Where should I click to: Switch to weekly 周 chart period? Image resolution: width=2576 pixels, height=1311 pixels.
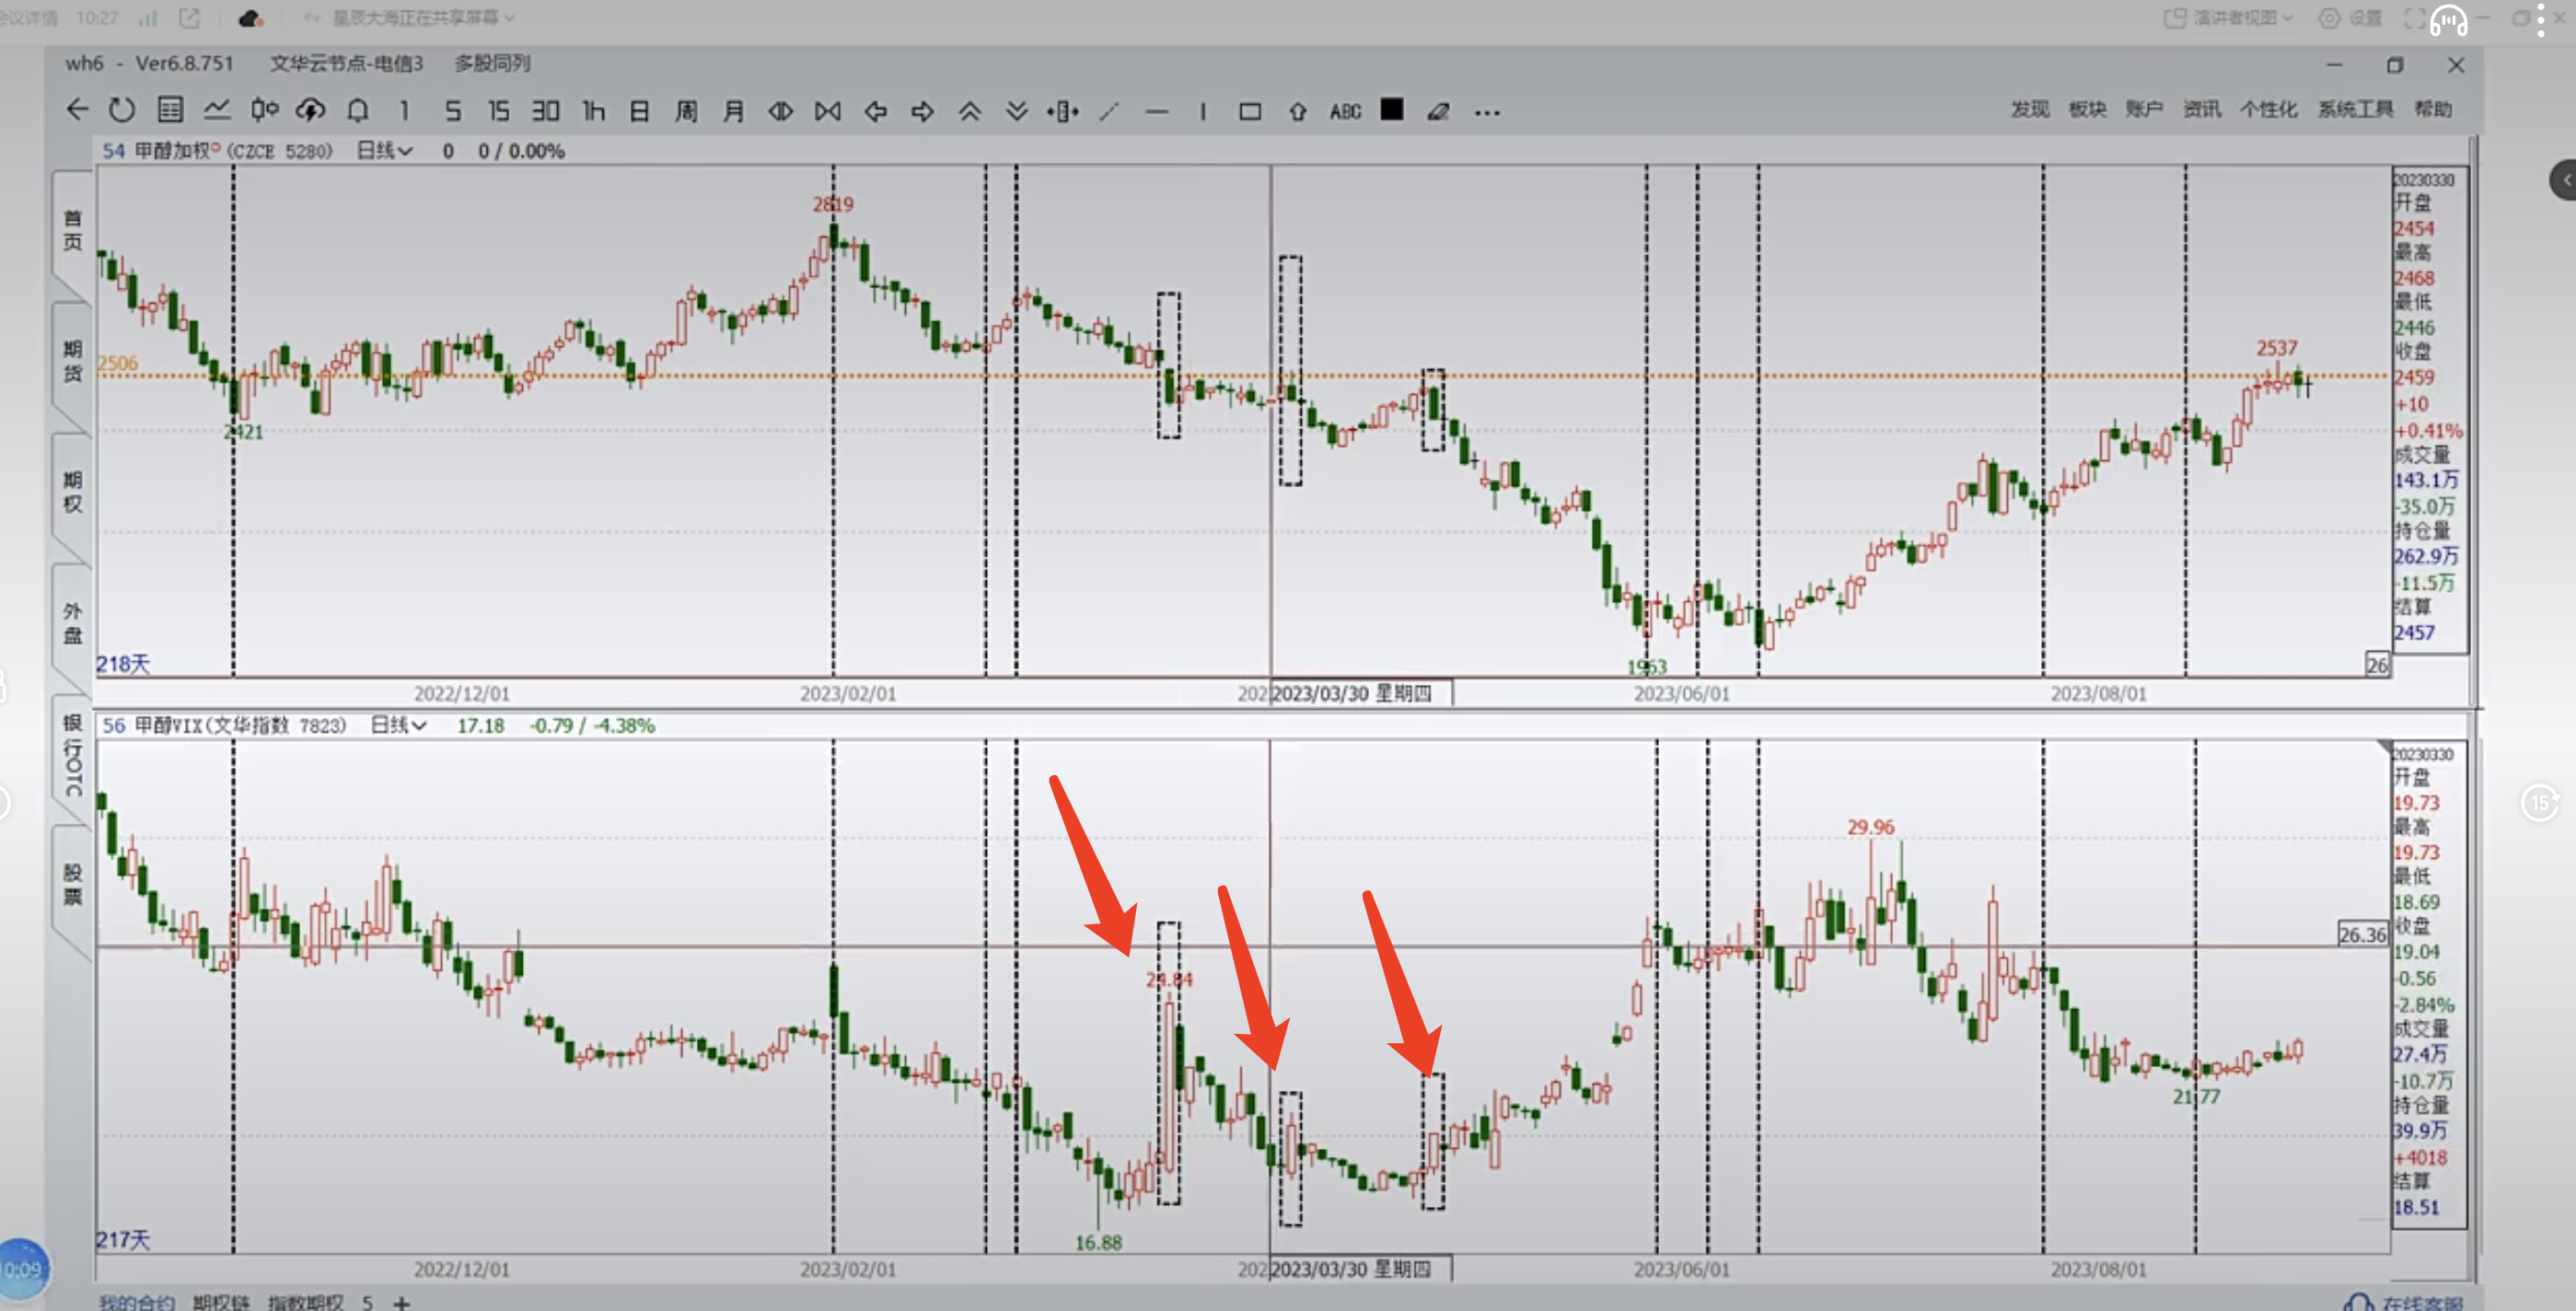686,110
